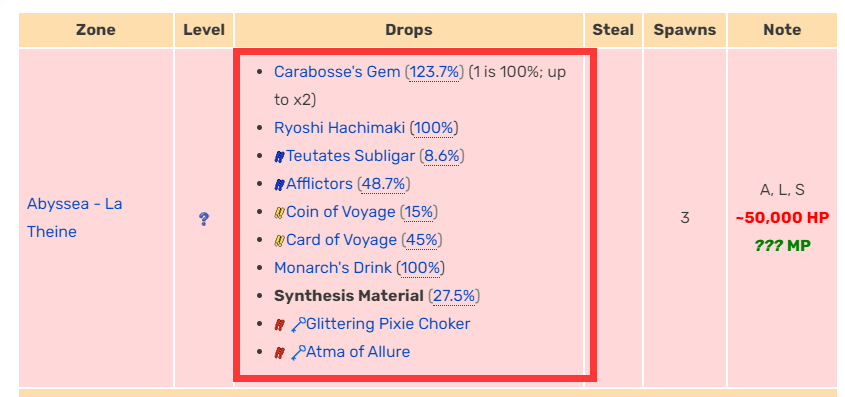Screen dimensions: 845x397
Task: Open the Ryoshi Hachimaki item page
Action: coord(340,128)
